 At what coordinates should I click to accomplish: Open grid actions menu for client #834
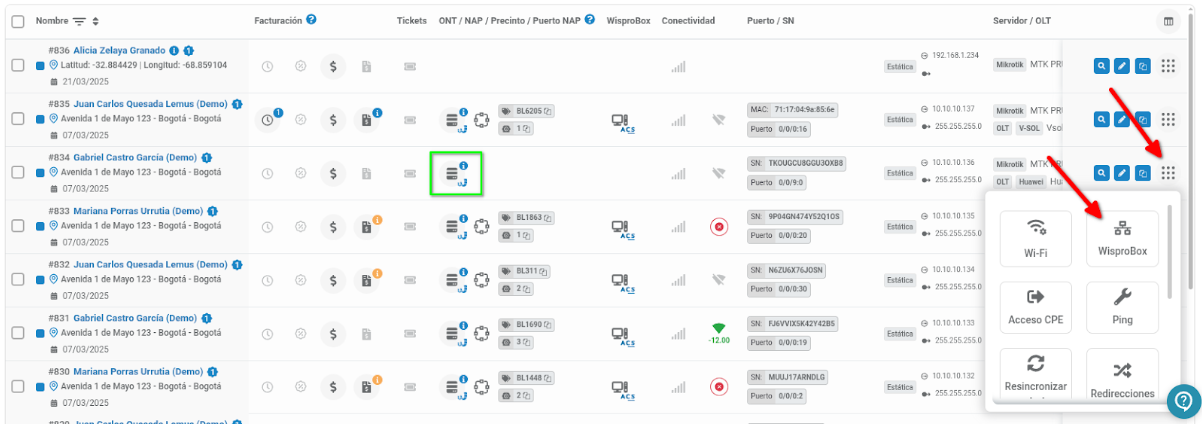coord(1167,173)
